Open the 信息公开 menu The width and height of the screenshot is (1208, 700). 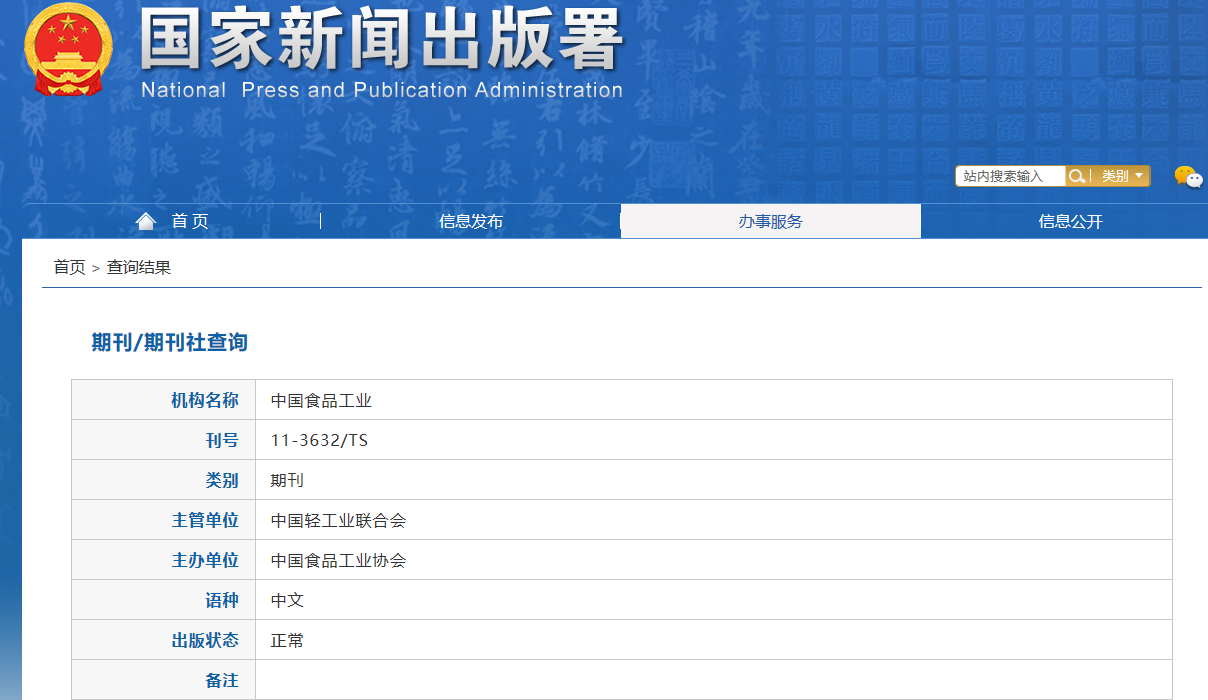coord(1071,221)
